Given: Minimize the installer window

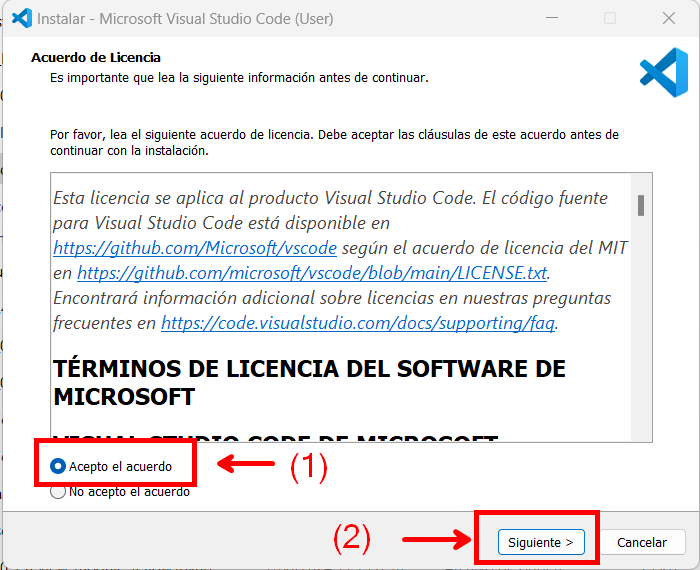Looking at the screenshot, I should pyautogui.click(x=552, y=18).
